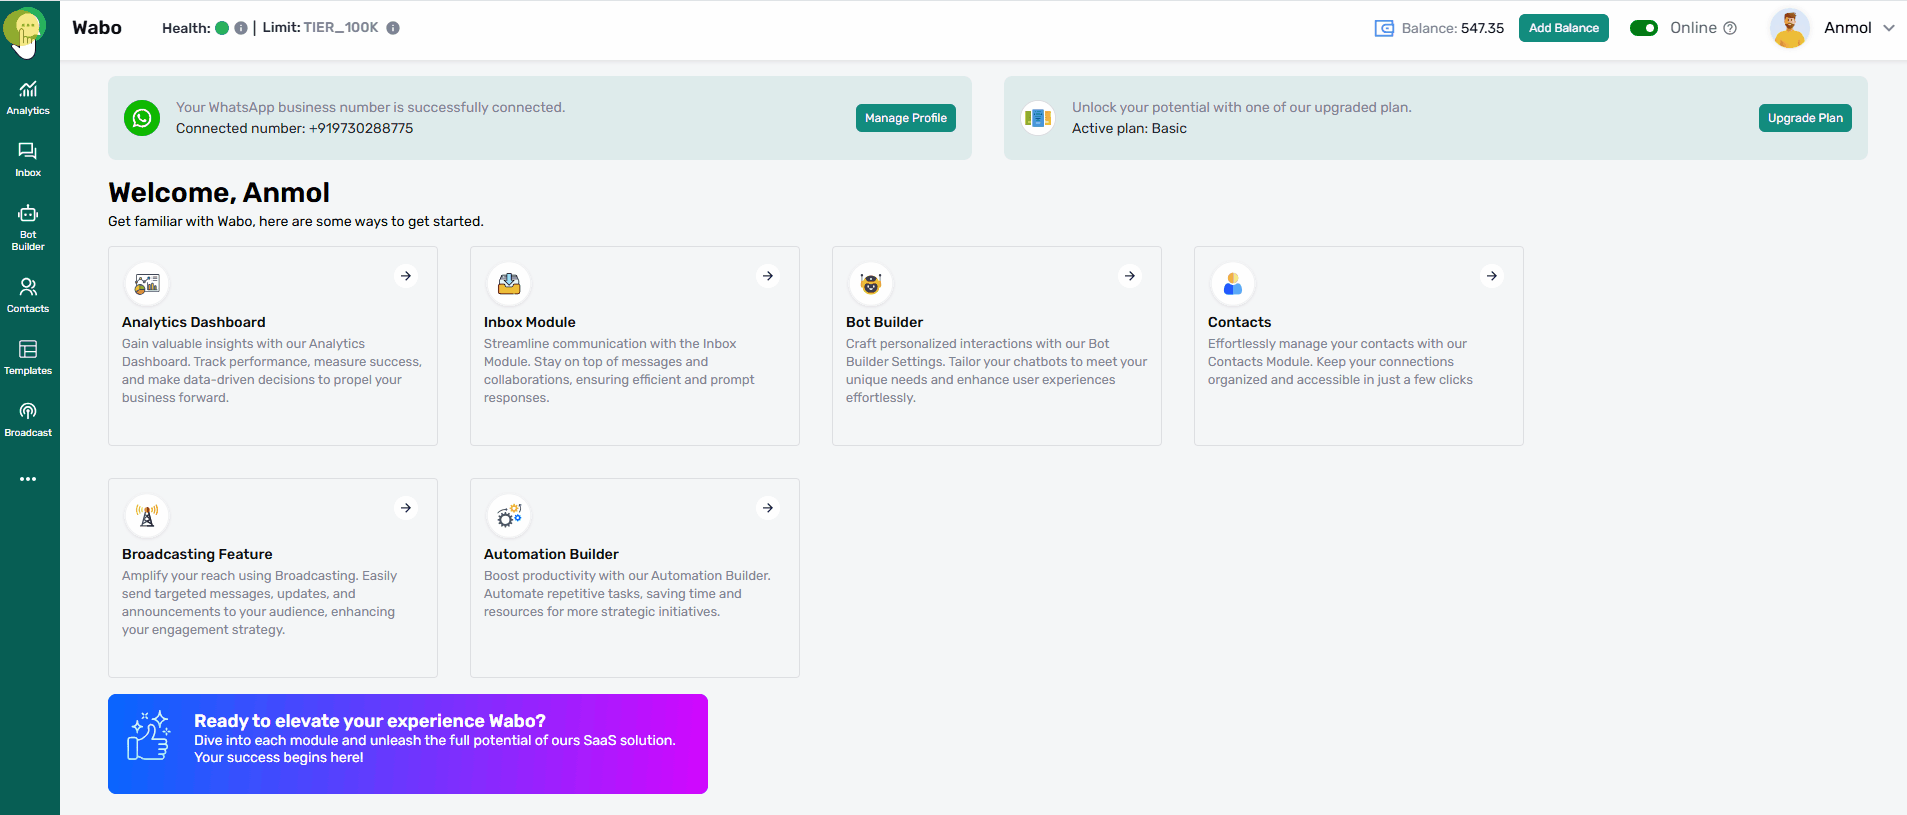Screen dimensions: 1907x815
Task: Open Contacts from the sidebar
Action: click(x=28, y=295)
